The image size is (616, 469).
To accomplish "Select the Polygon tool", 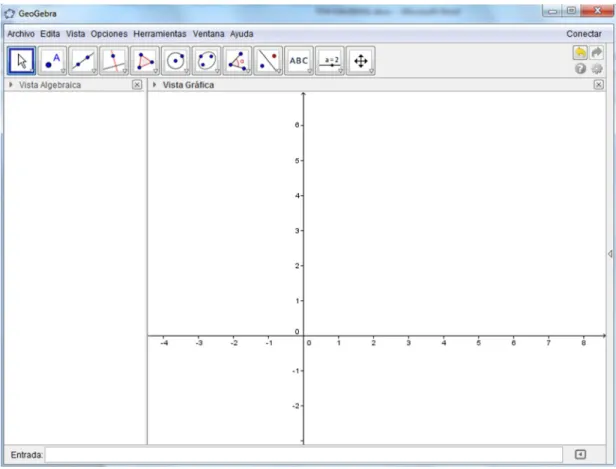I will coord(145,60).
